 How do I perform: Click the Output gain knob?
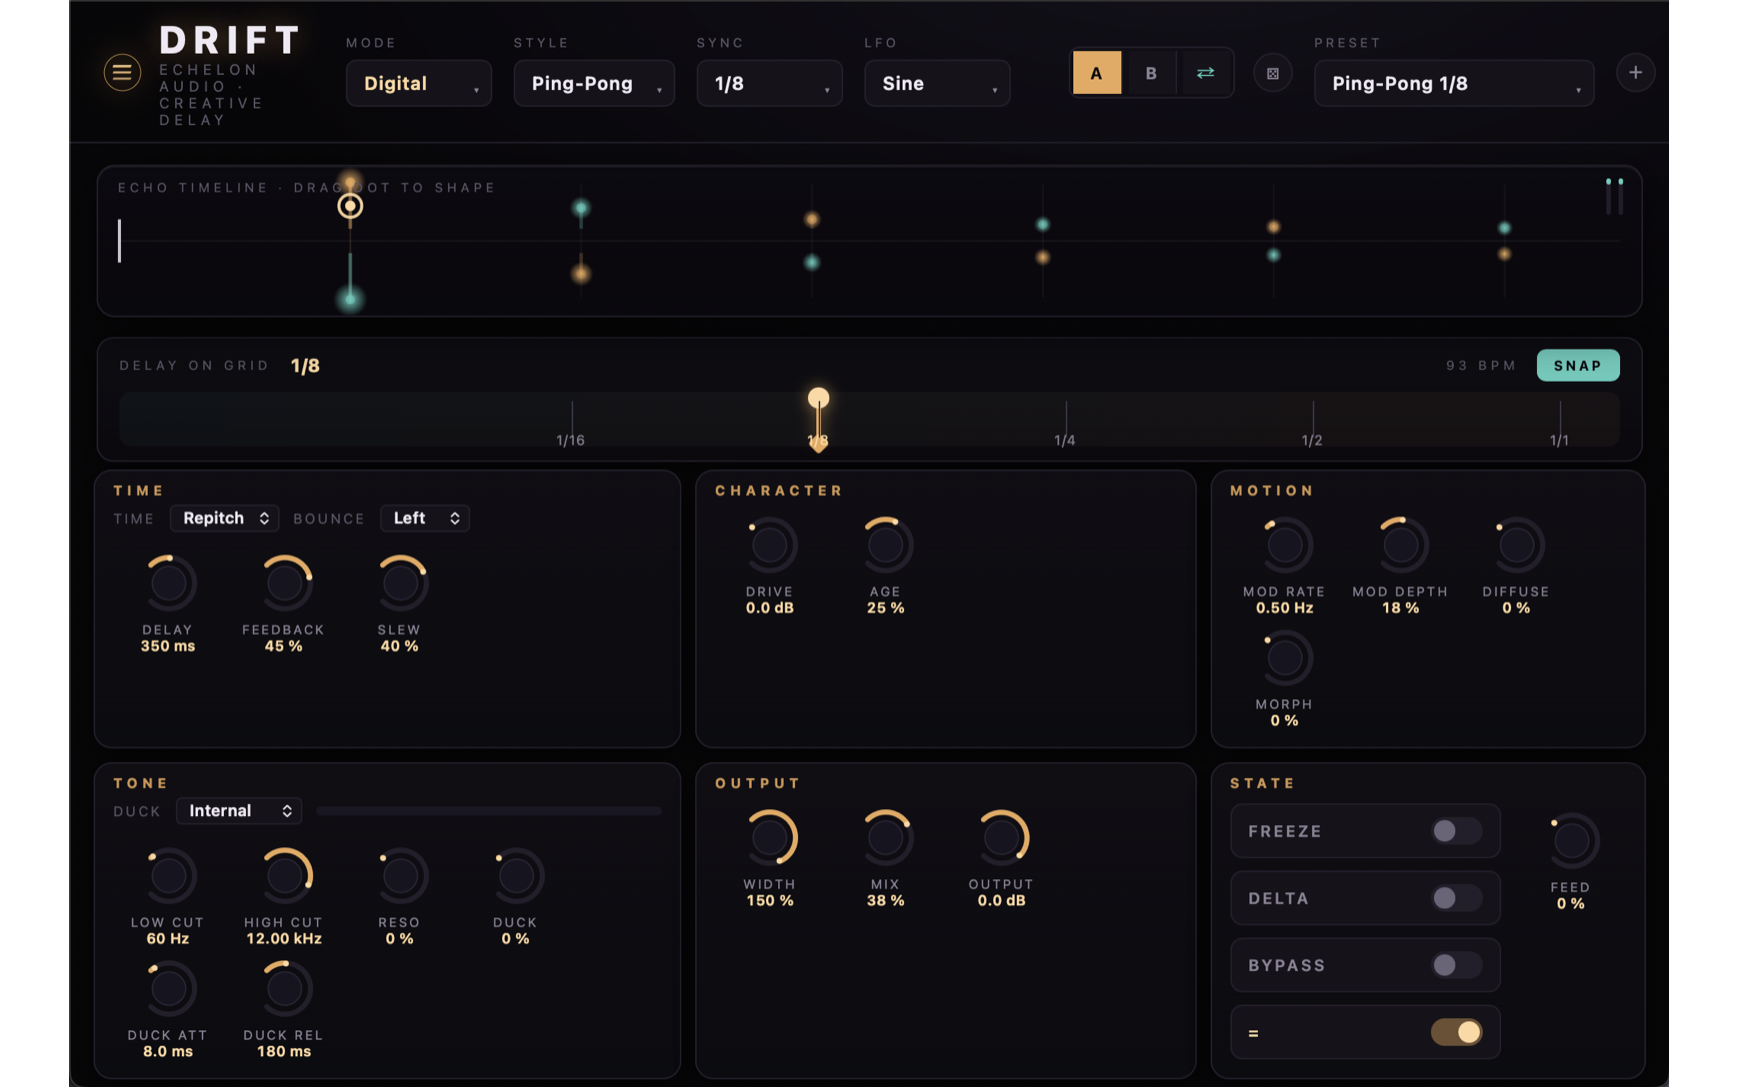(1001, 838)
